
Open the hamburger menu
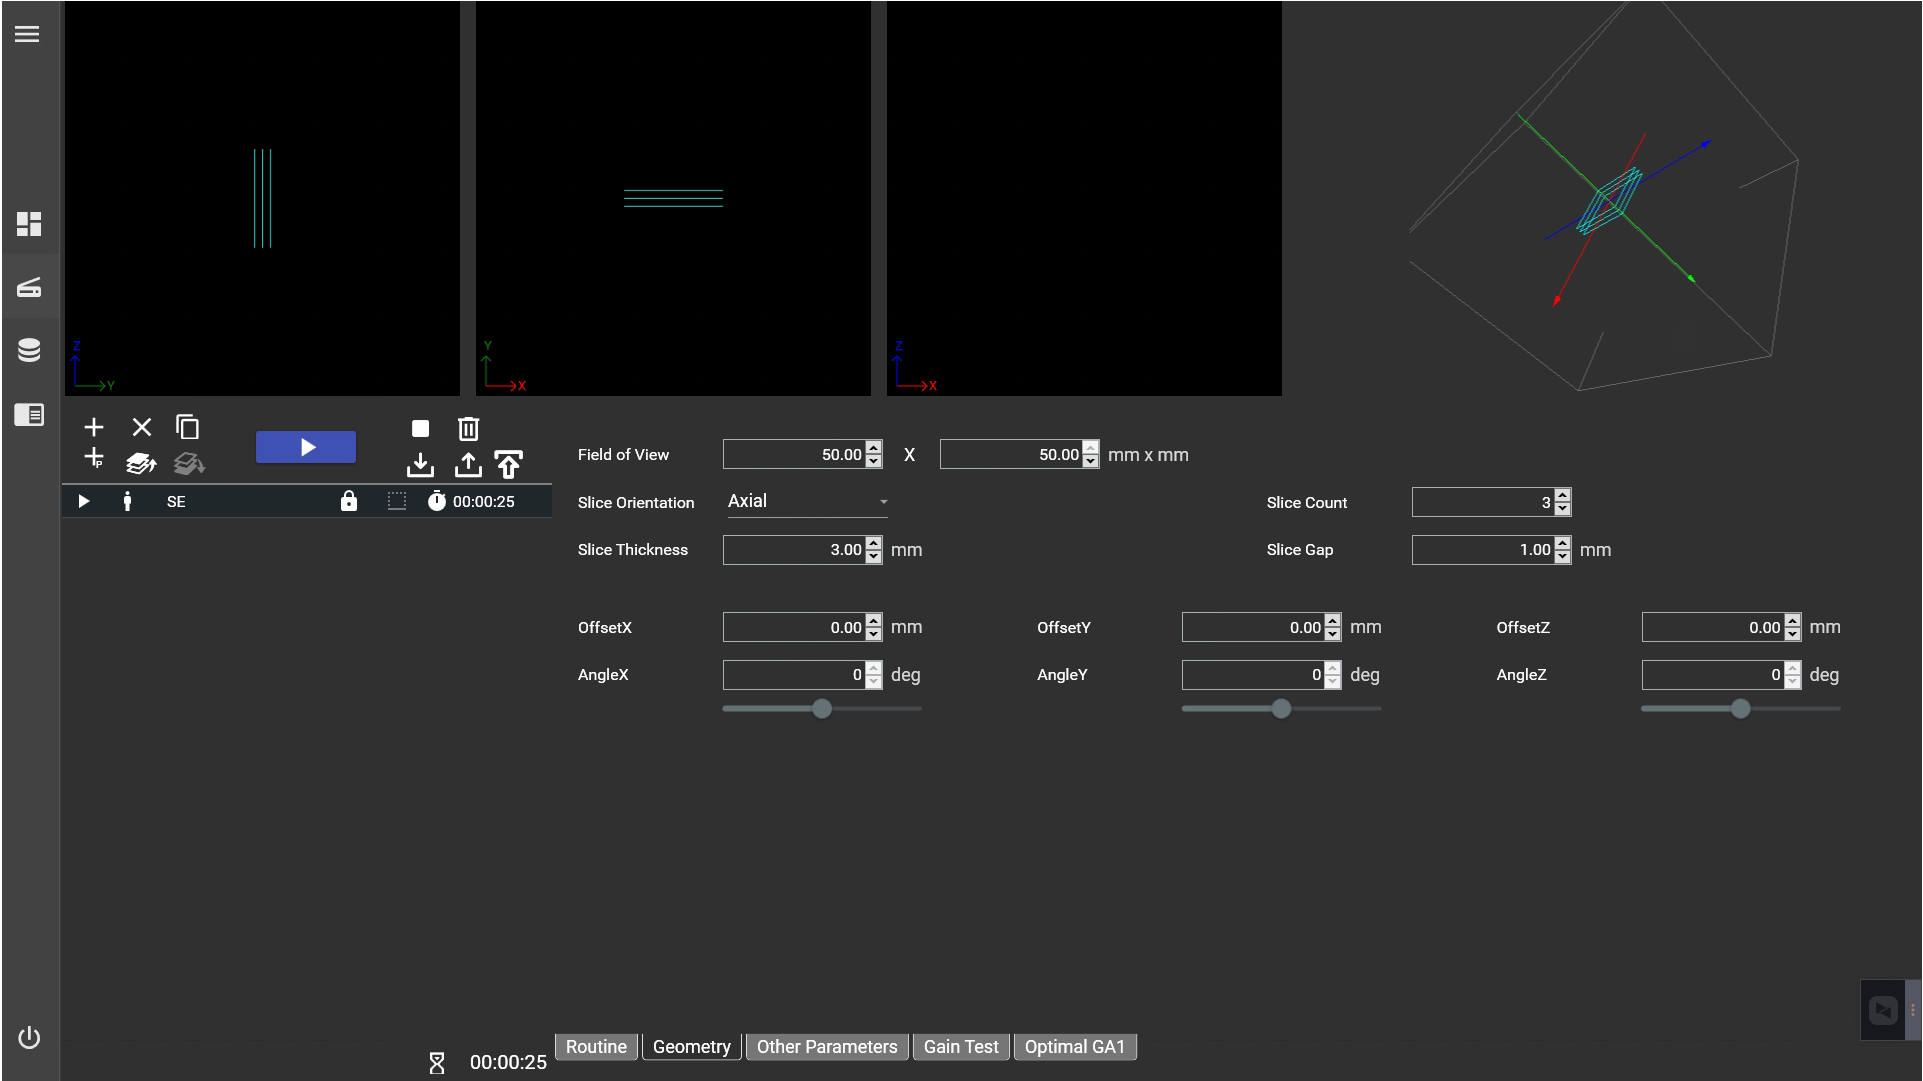click(27, 34)
